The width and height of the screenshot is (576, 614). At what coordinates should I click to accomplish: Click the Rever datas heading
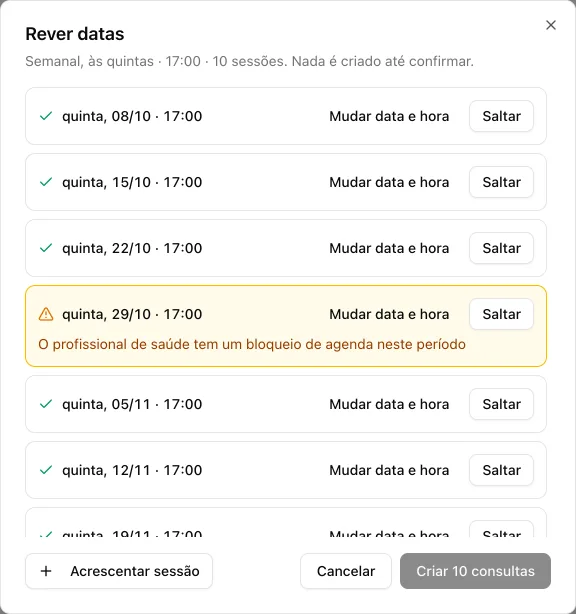[75, 34]
